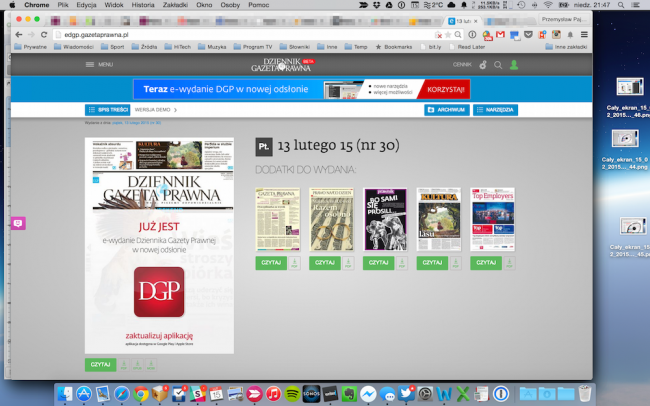
Task: Open the Pocket extension icon
Action: (x=528, y=35)
